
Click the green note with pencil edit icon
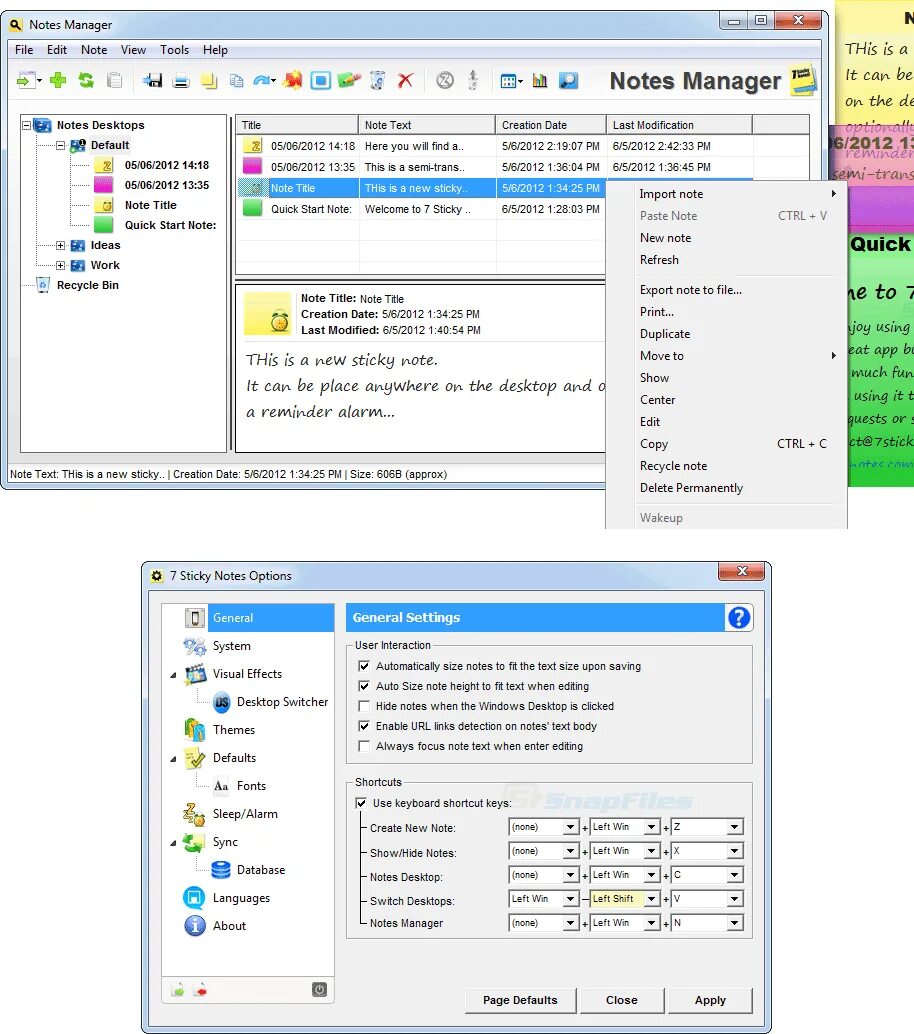[x=349, y=80]
